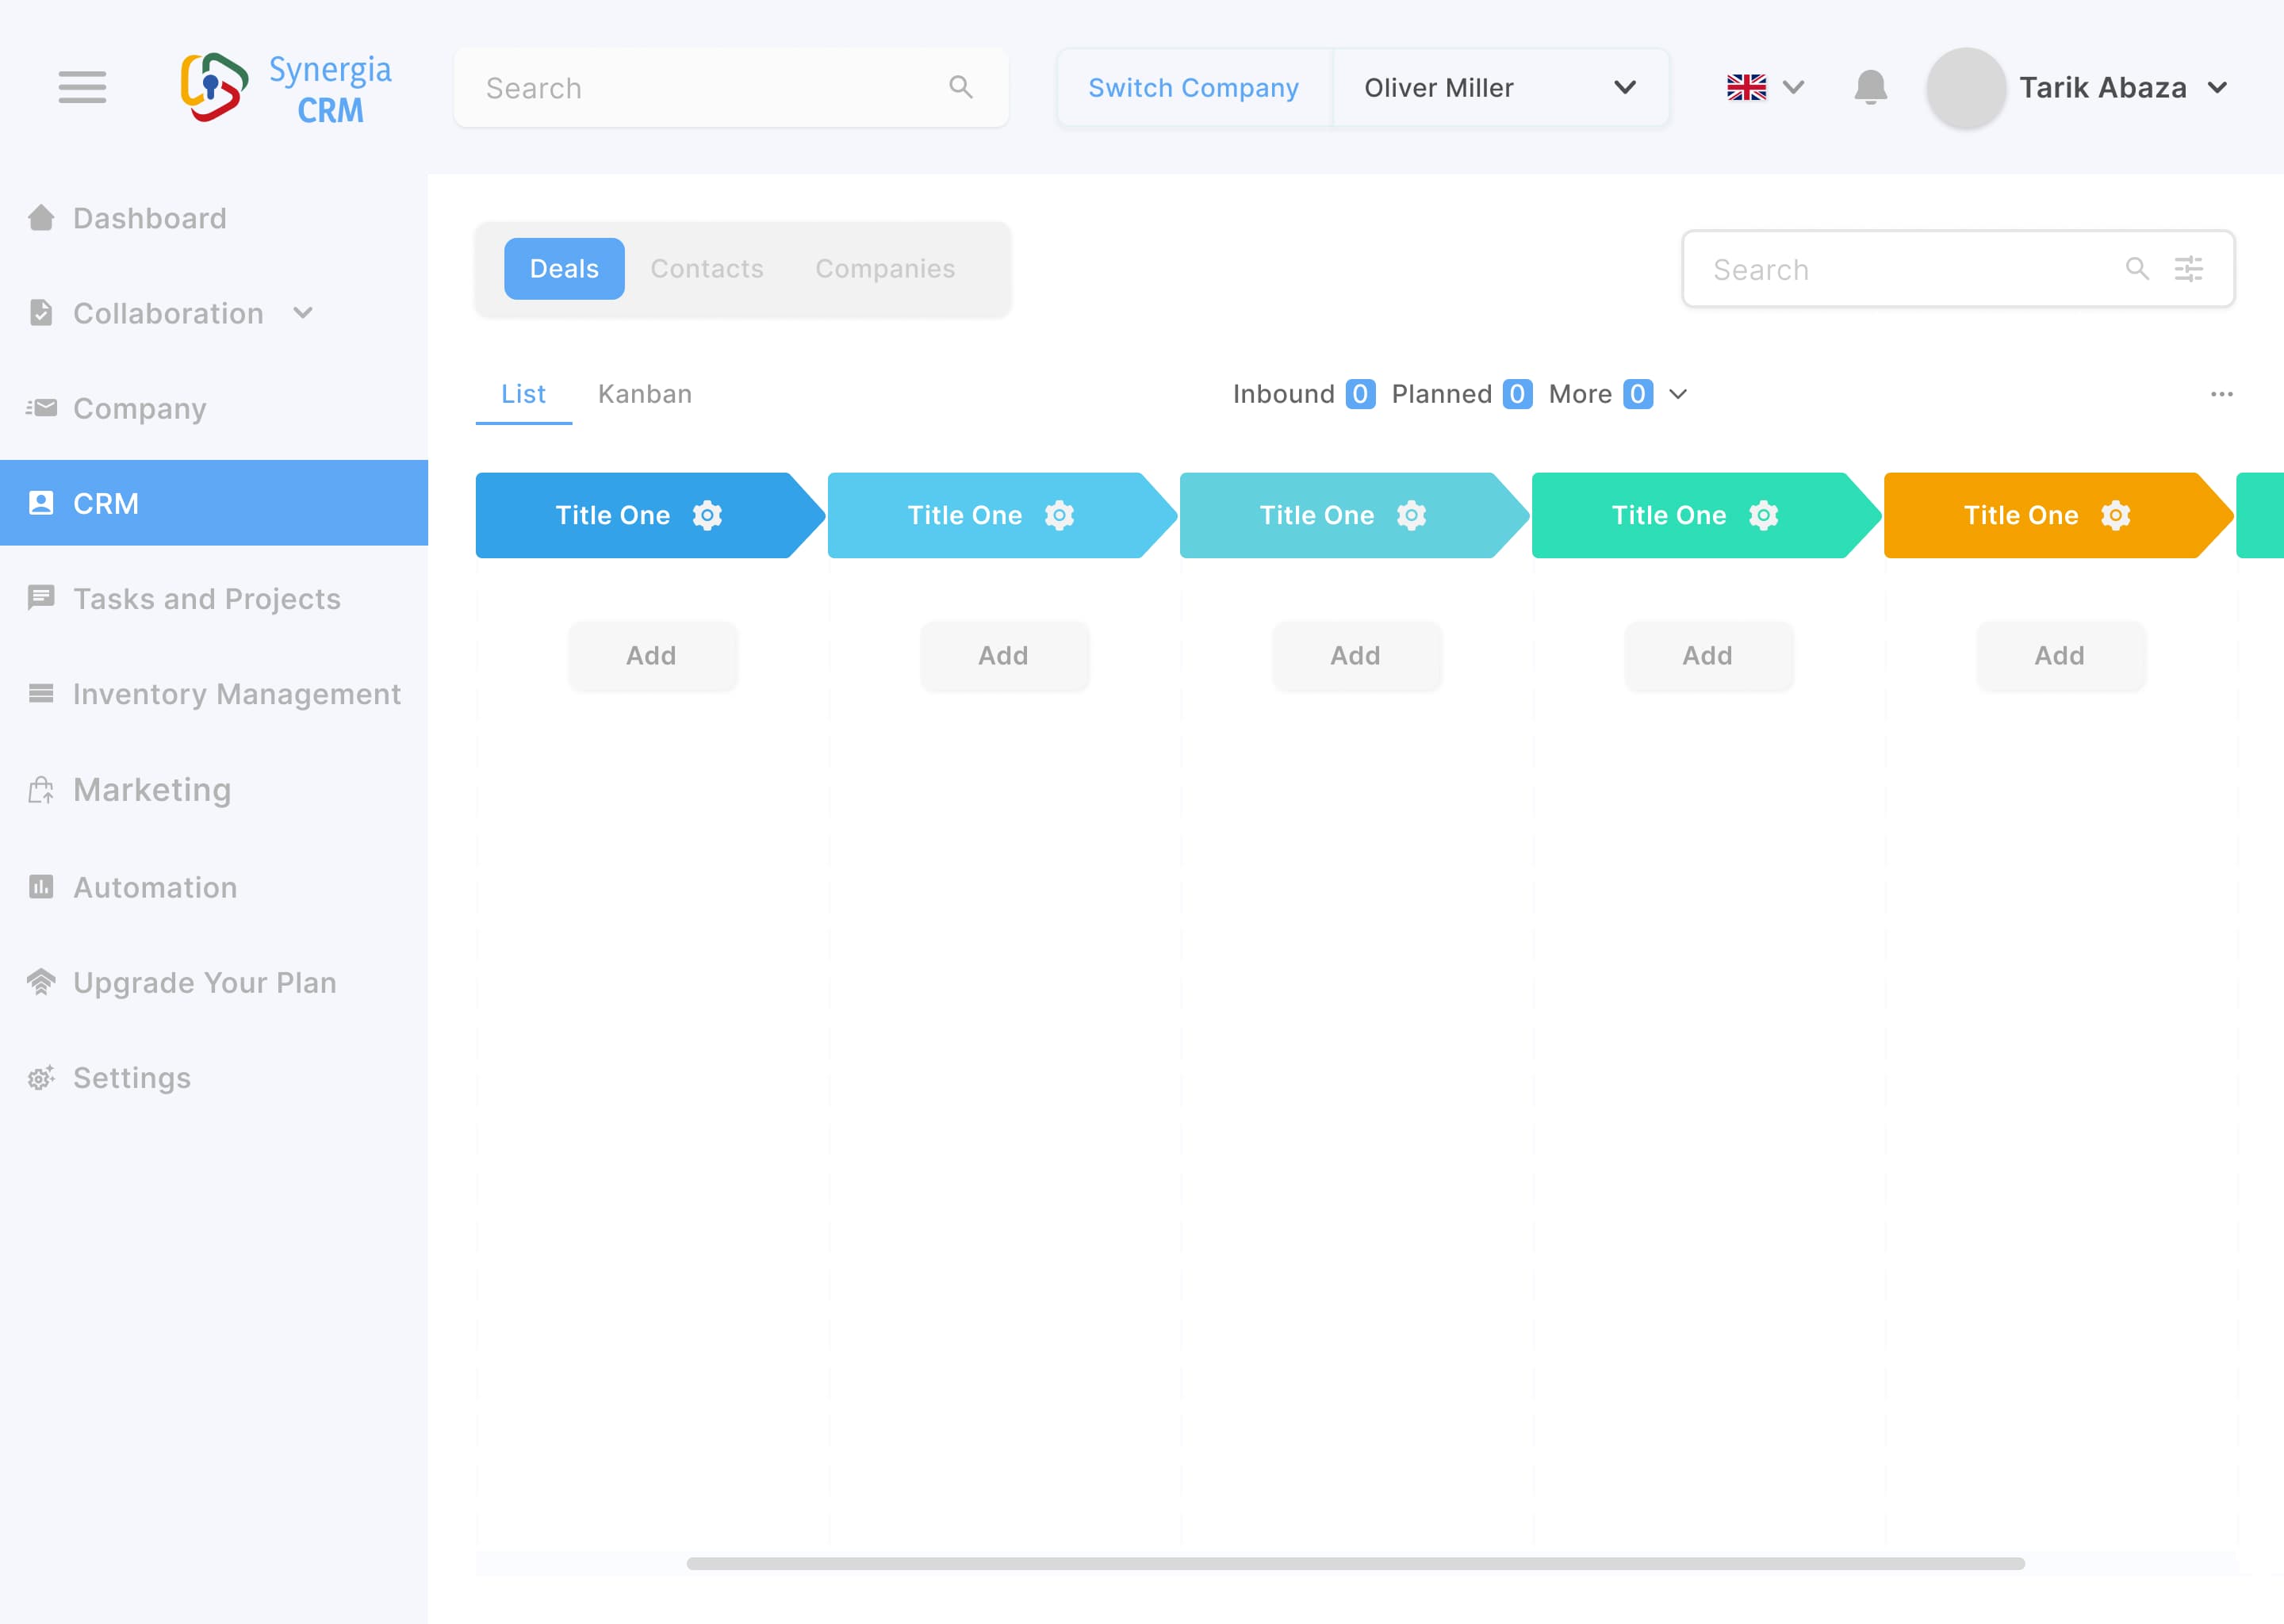Image resolution: width=2284 pixels, height=1624 pixels.
Task: Open the three-dot options menu
Action: click(2222, 394)
